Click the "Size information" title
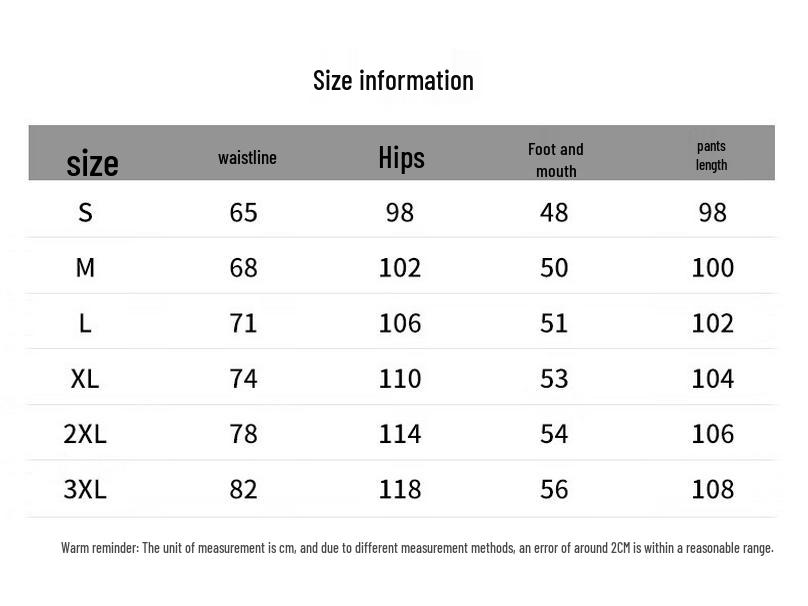This screenshot has width=808, height=606. [x=393, y=80]
